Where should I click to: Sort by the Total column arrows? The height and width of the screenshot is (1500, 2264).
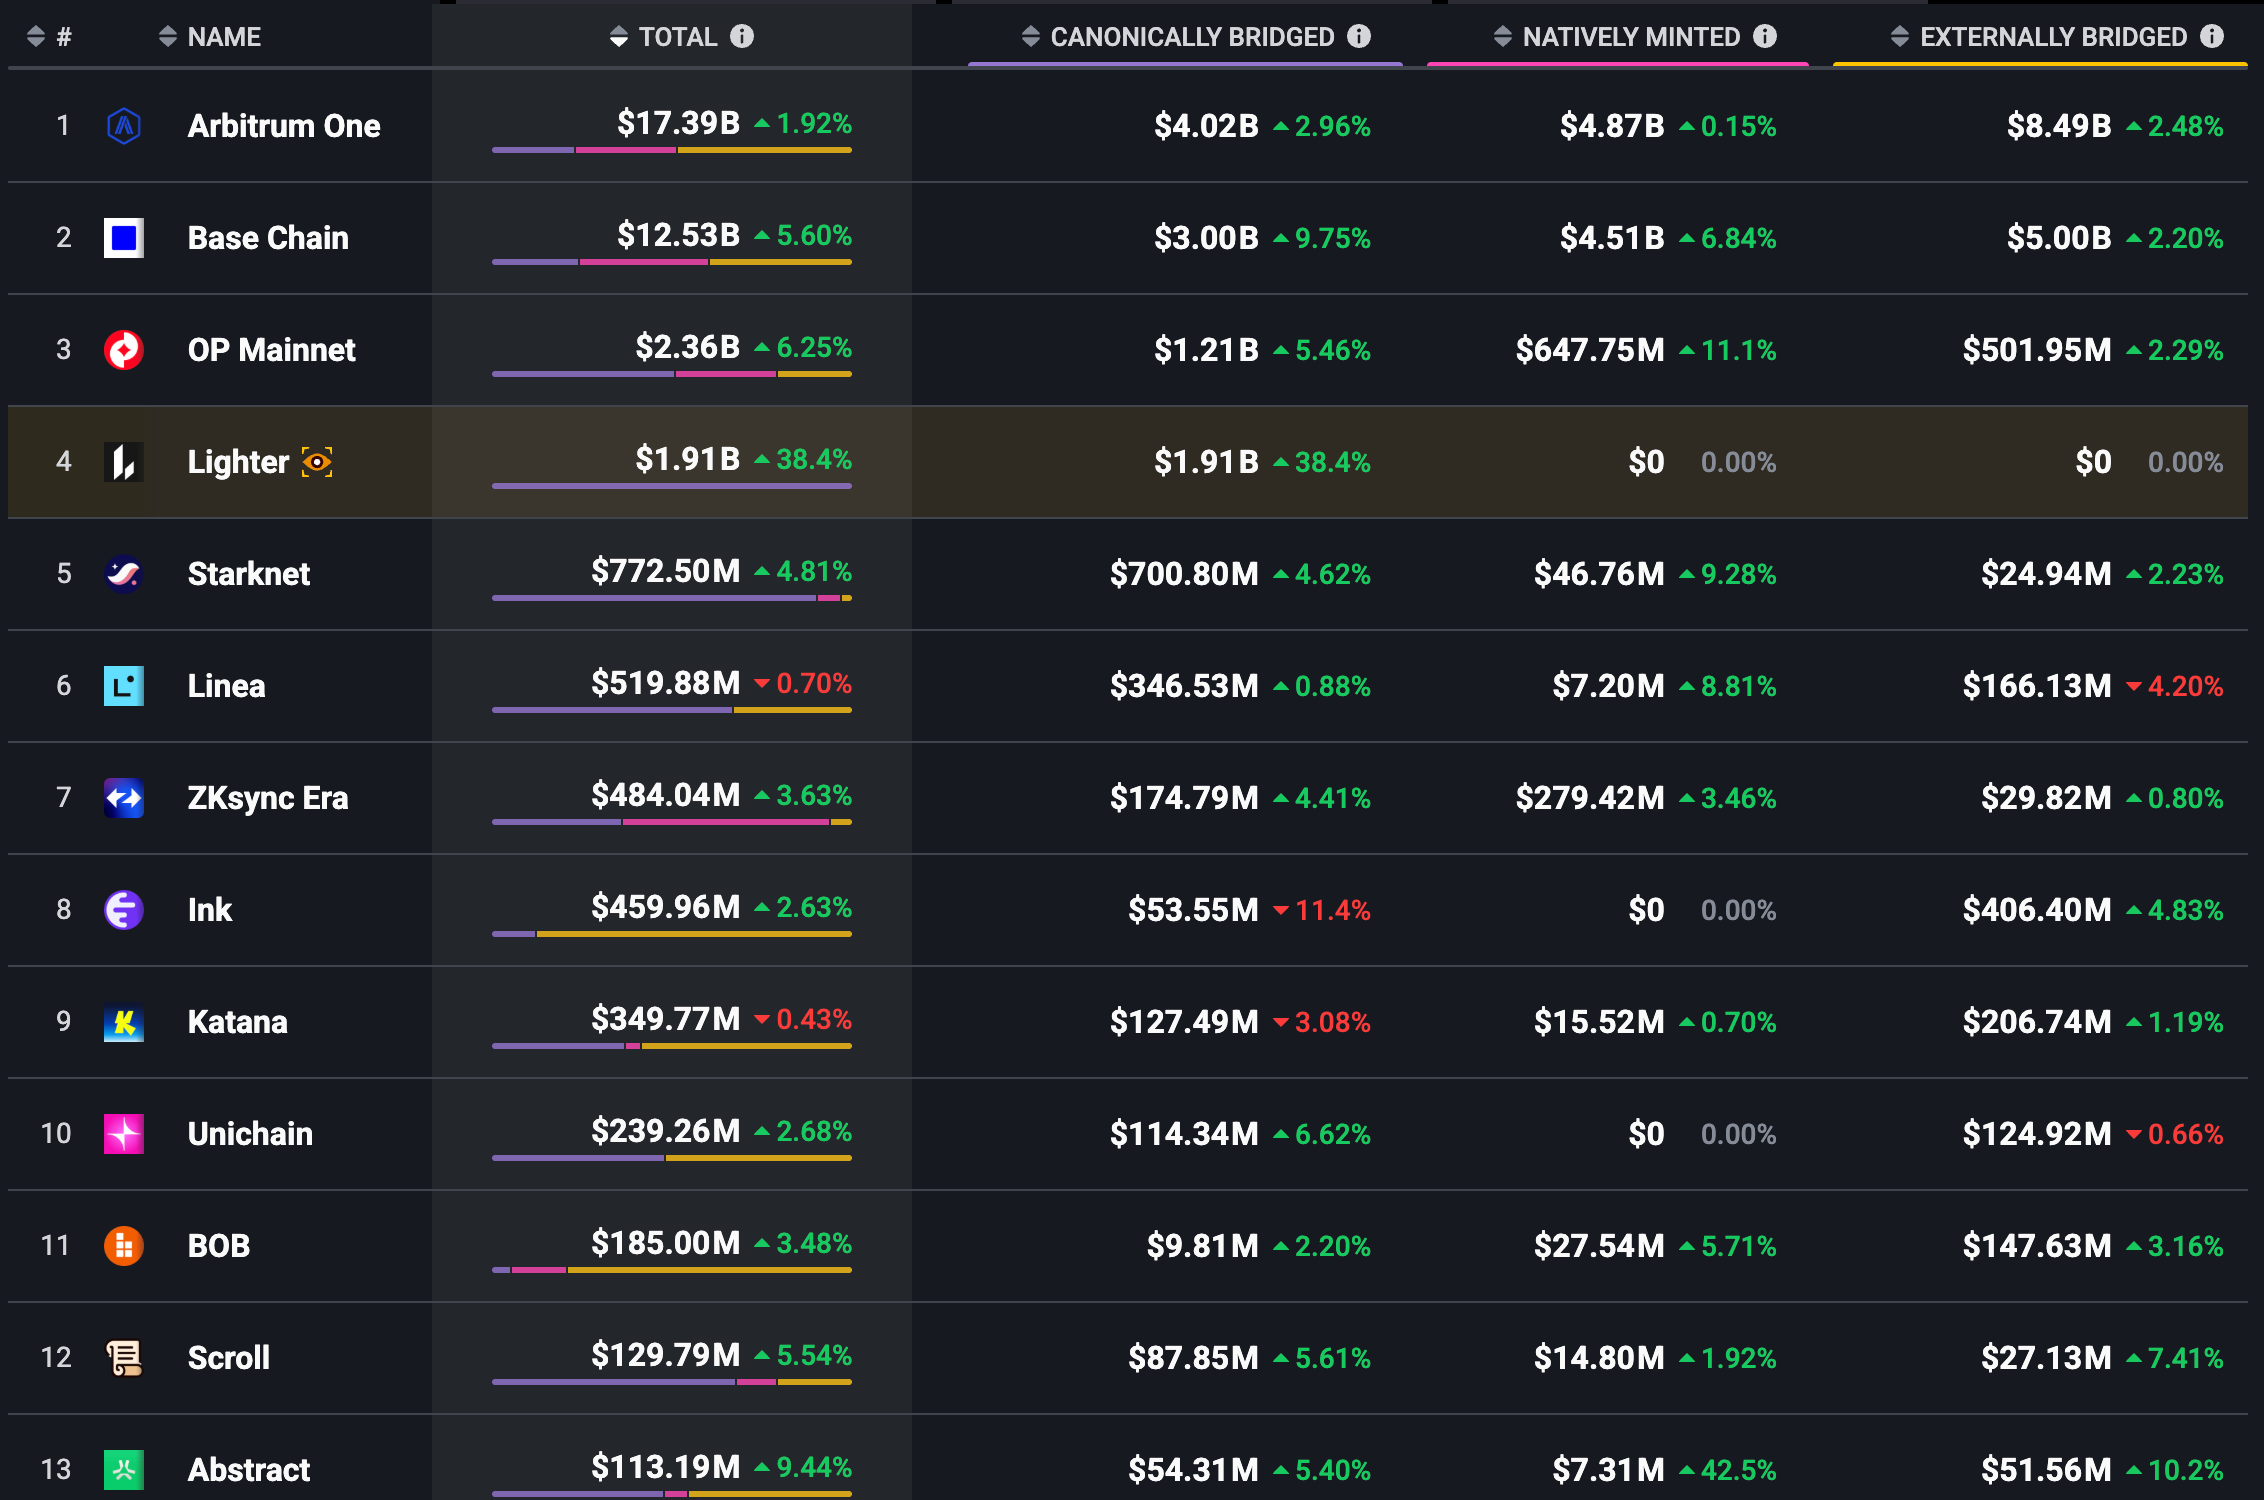tap(619, 37)
